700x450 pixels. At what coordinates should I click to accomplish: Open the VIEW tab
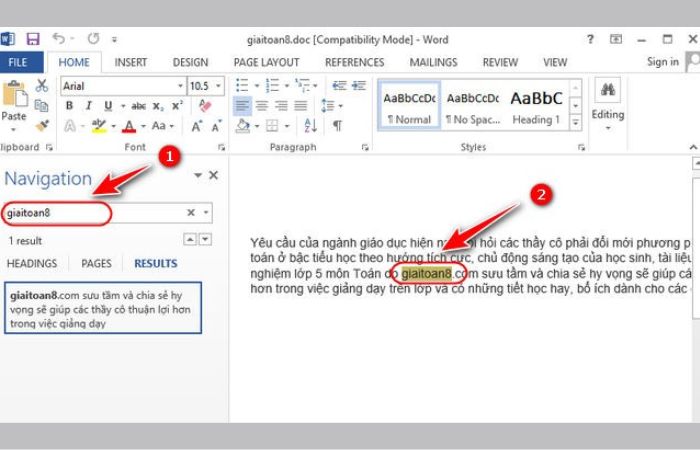(x=555, y=62)
